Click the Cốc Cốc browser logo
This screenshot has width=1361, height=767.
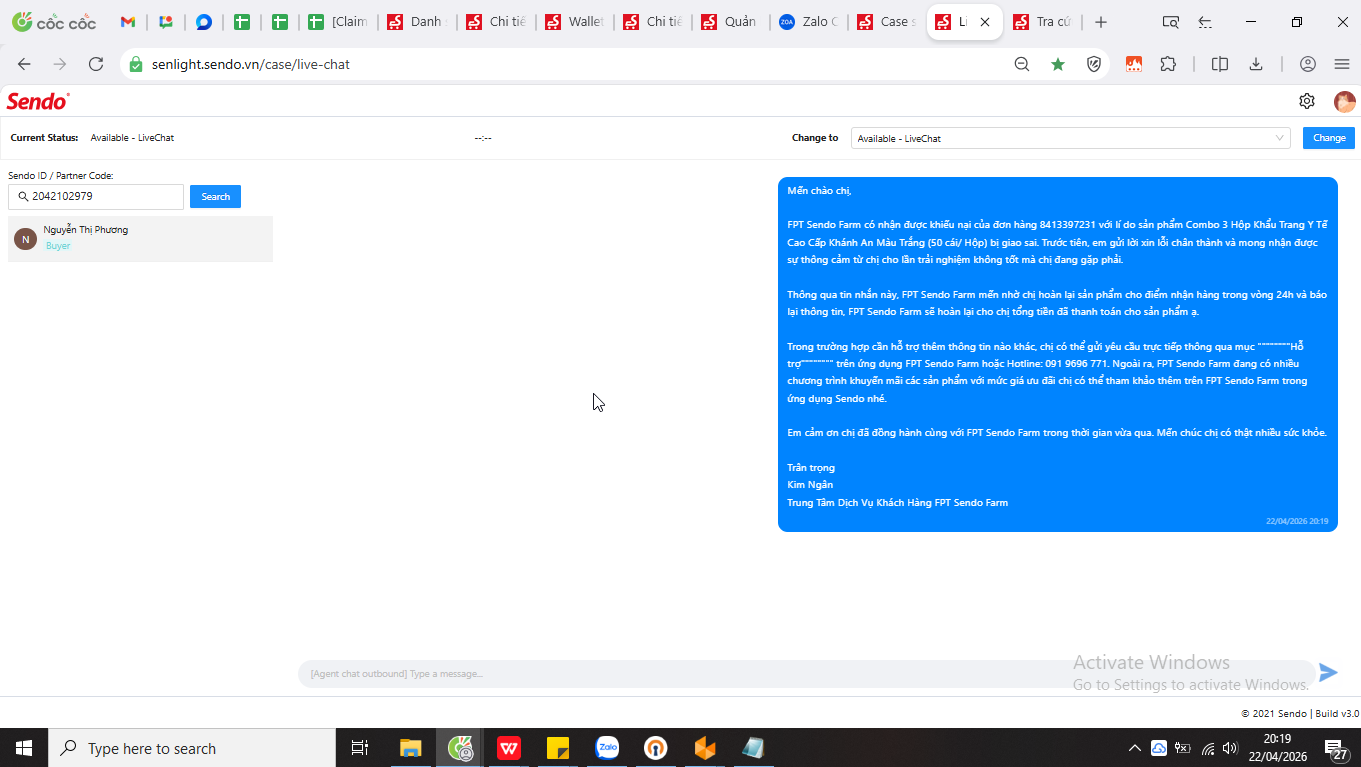(x=52, y=22)
